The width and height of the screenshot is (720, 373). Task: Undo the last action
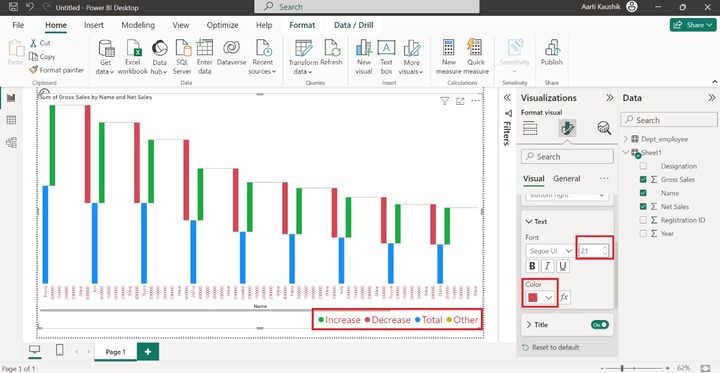[x=30, y=7]
